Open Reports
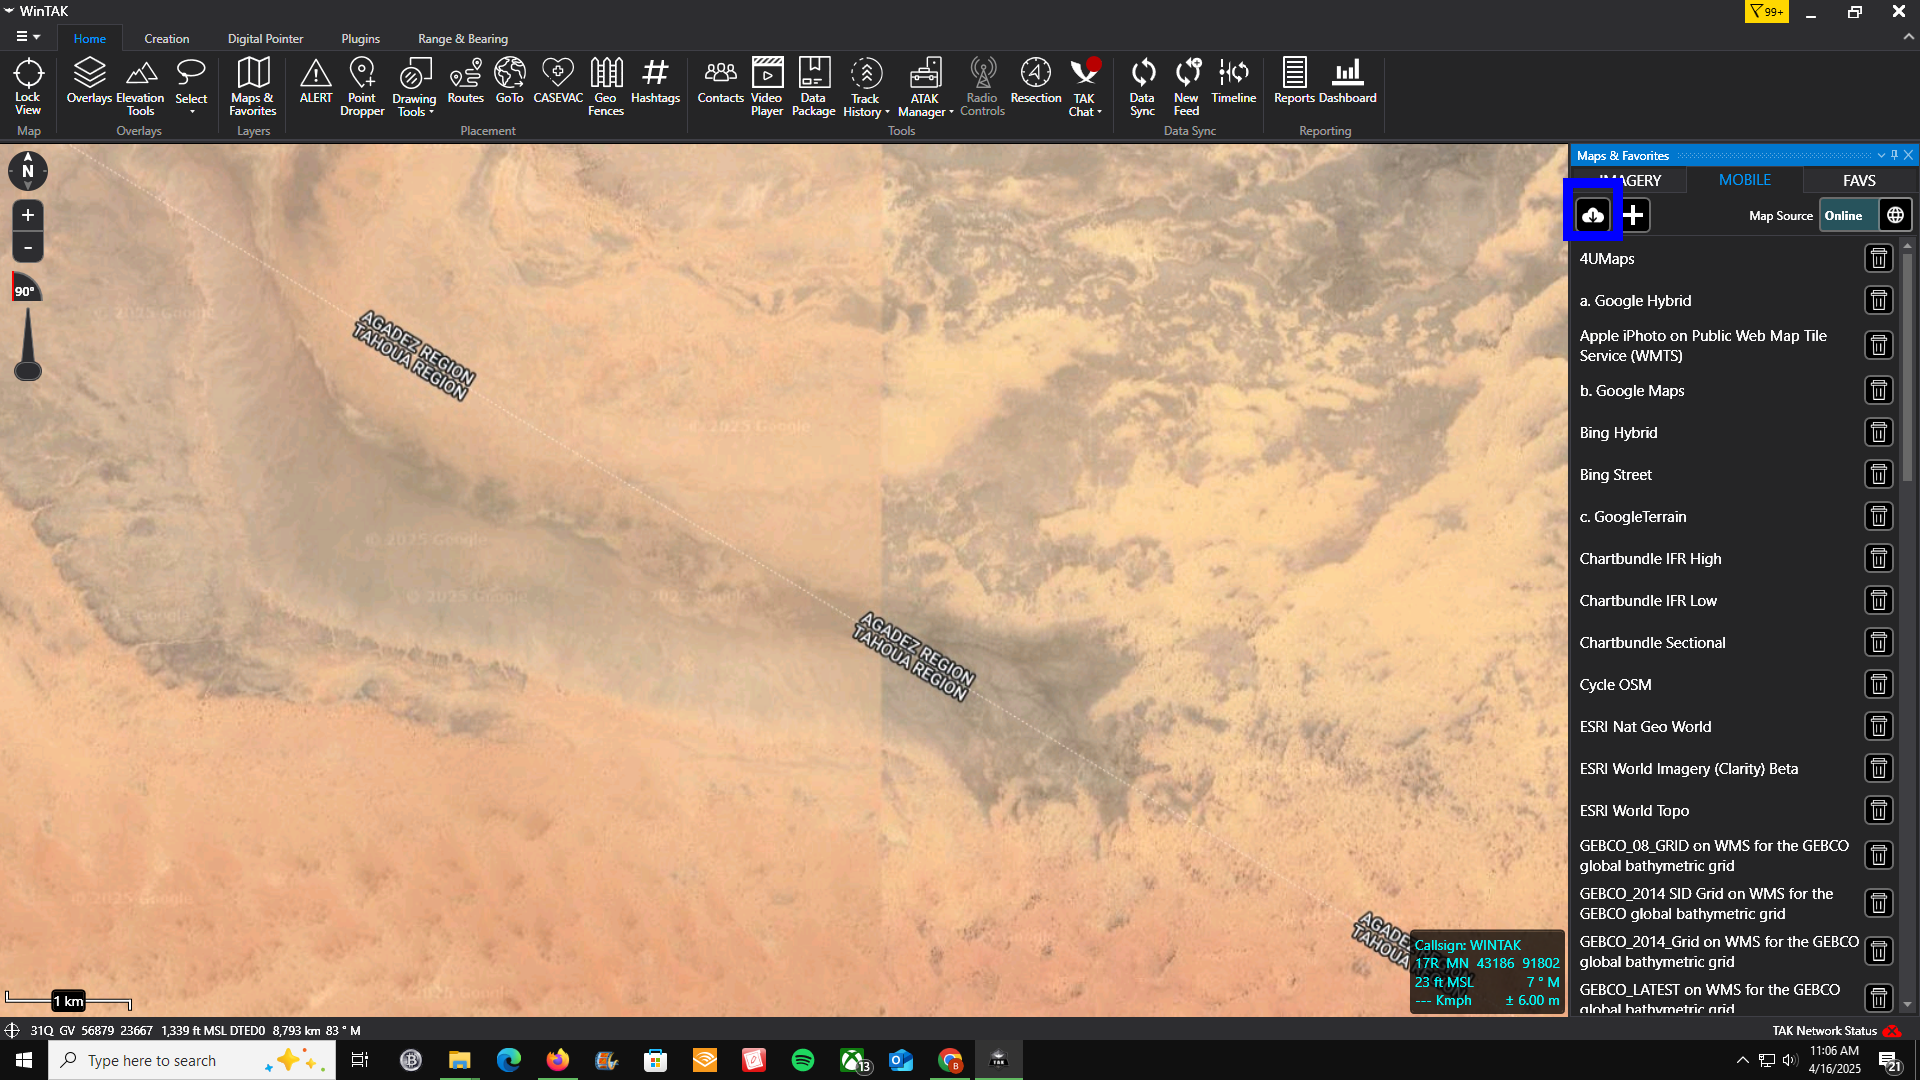 tap(1294, 81)
